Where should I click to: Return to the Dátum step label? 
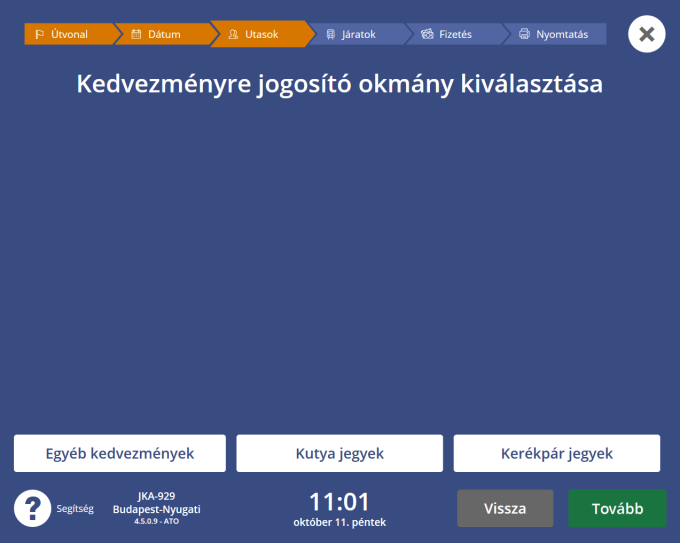164,35
